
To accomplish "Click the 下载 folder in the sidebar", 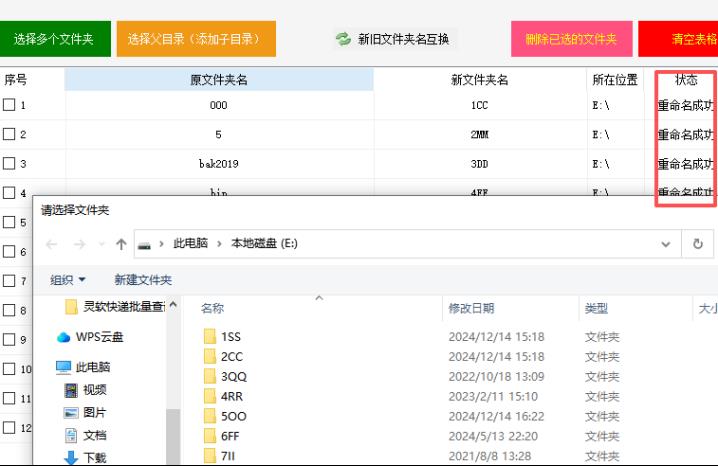I will point(93,457).
